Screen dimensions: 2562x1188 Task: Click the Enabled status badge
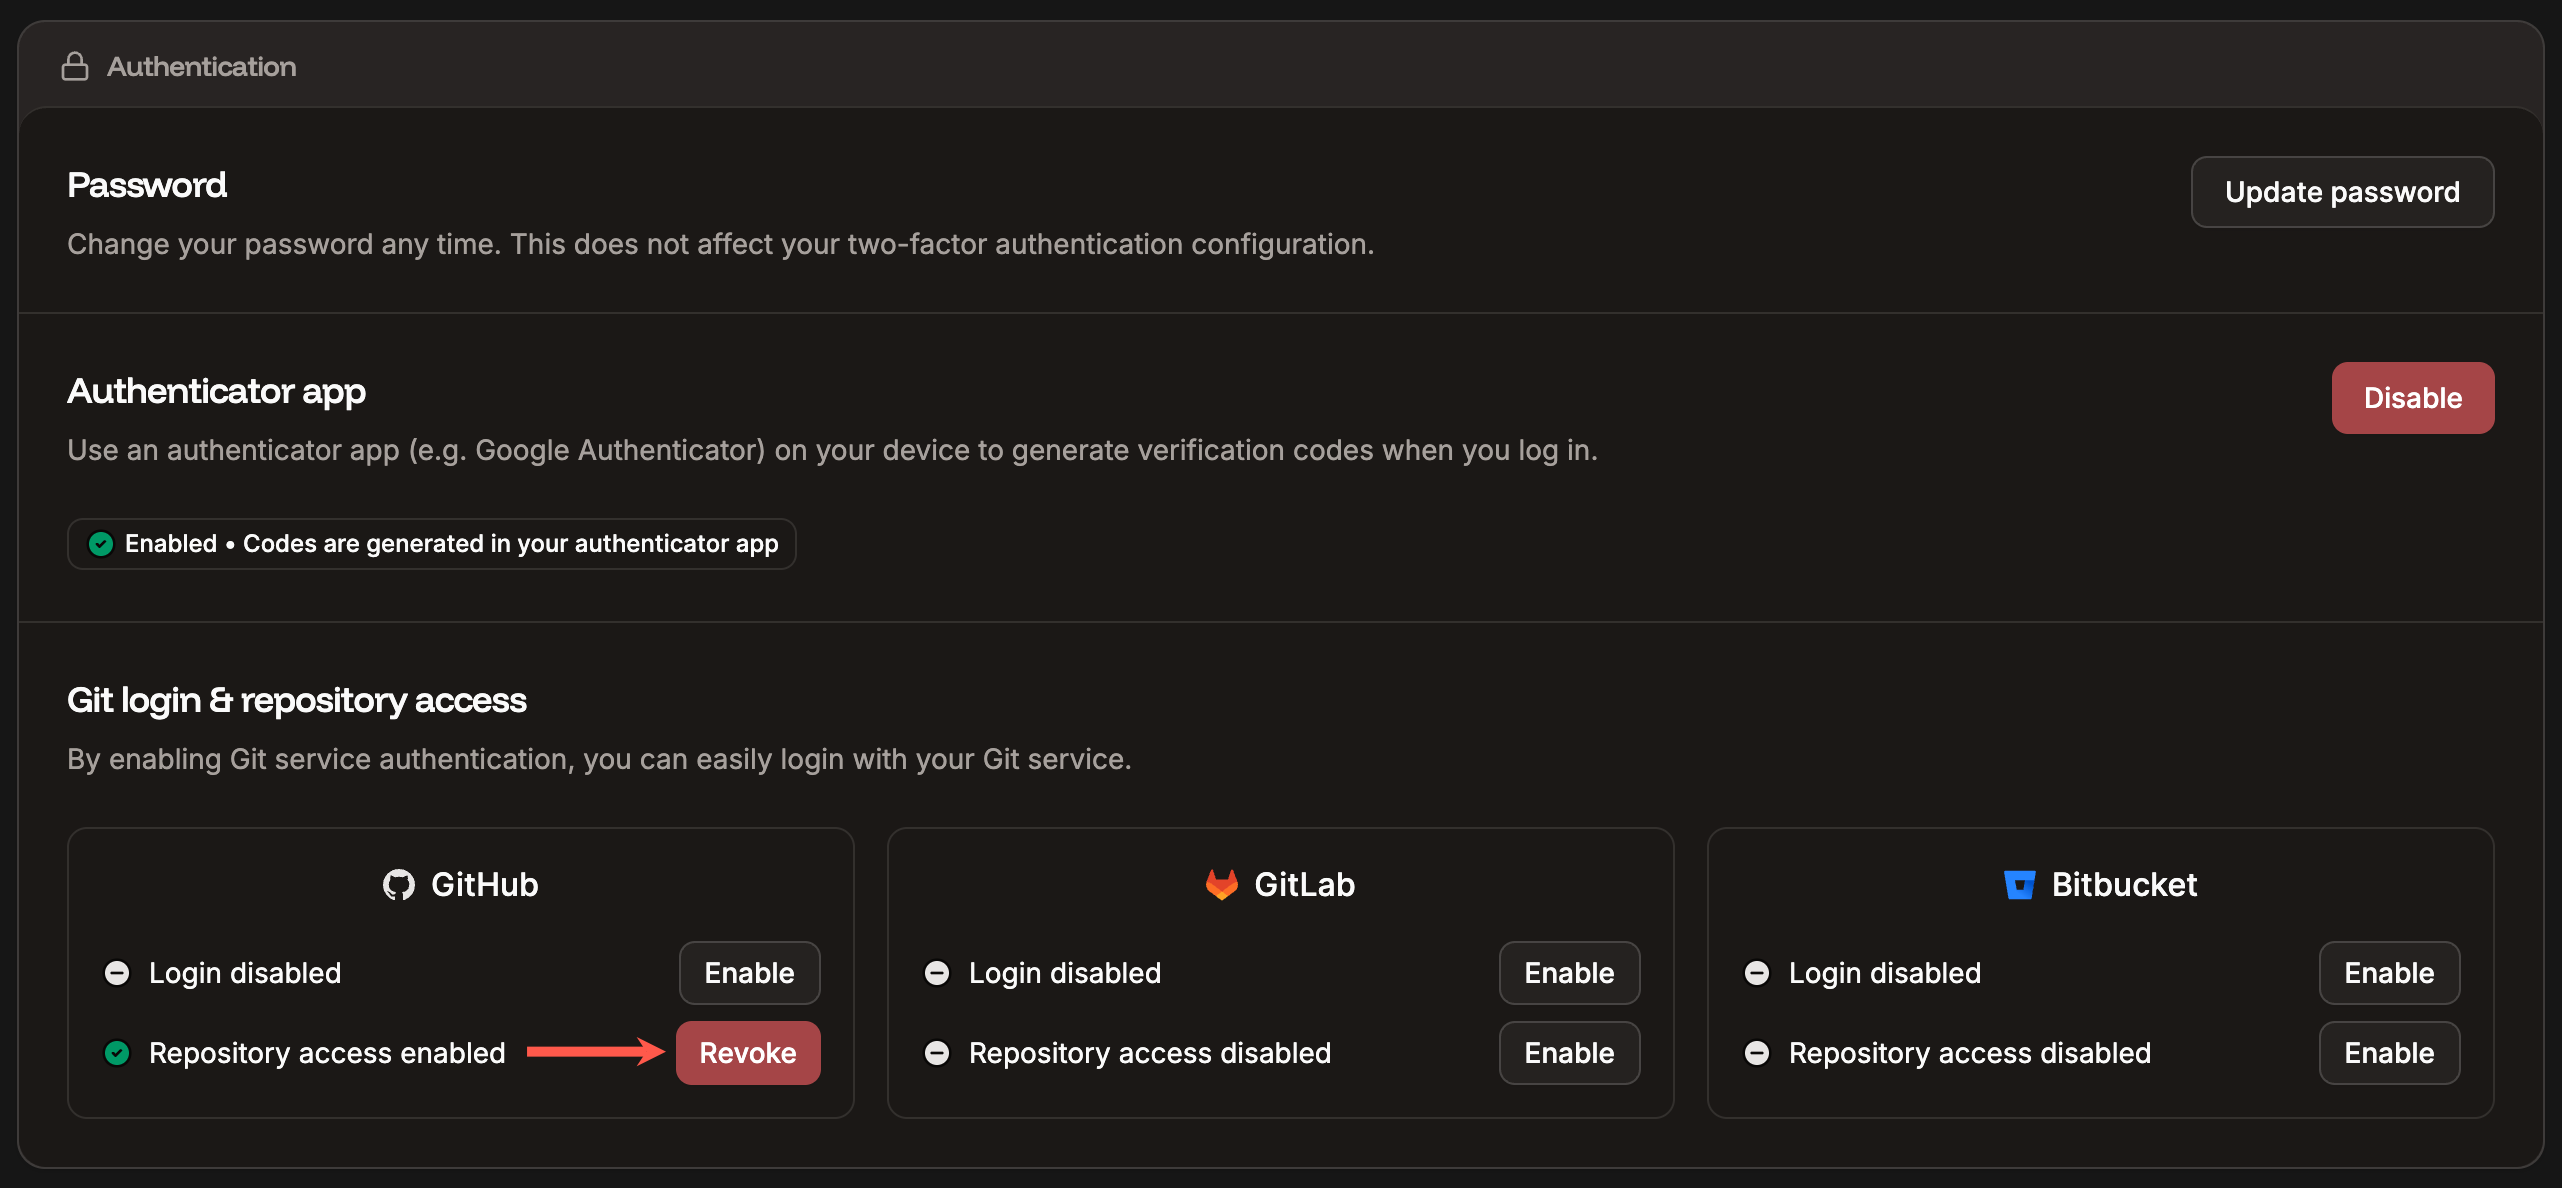pos(431,544)
